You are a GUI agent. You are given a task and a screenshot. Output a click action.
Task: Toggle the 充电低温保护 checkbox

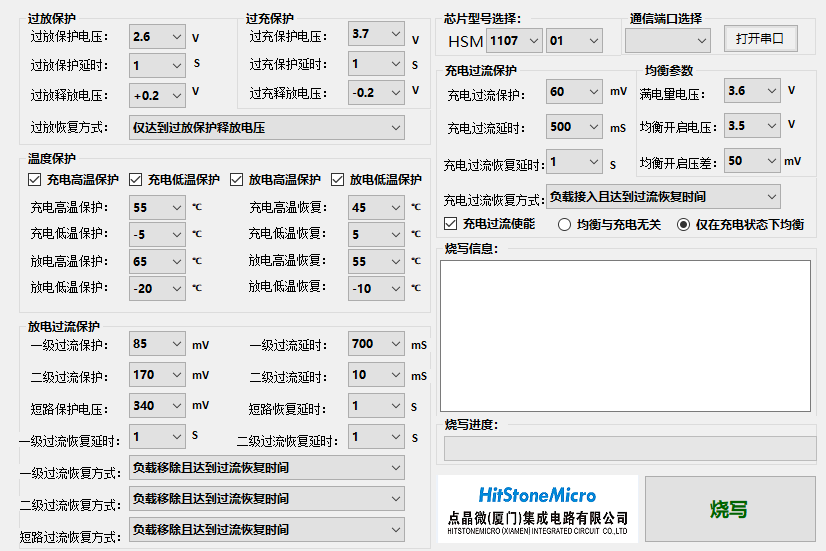point(136,180)
